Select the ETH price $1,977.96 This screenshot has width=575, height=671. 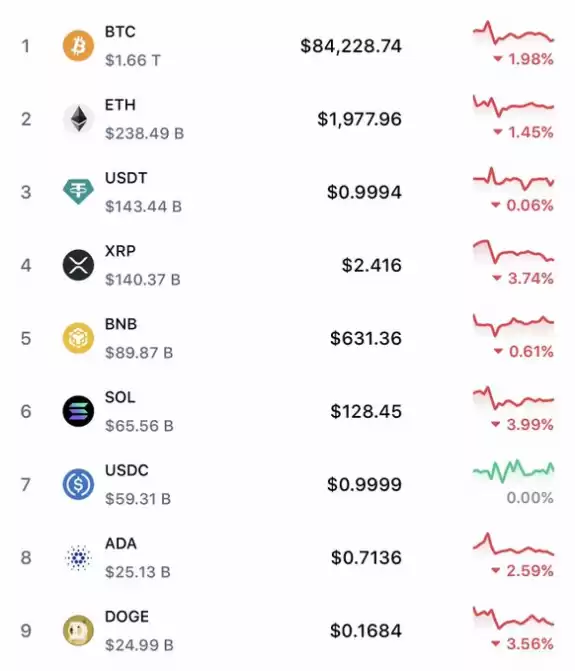(359, 119)
